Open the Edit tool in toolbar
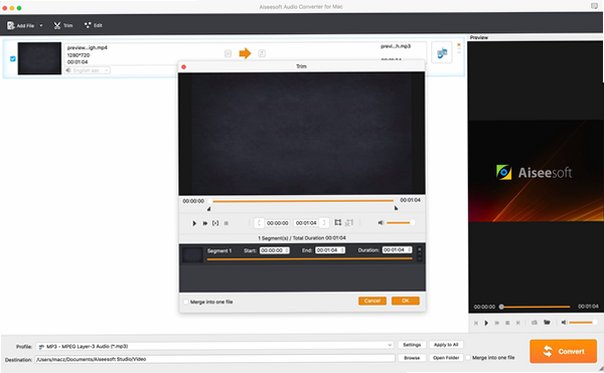The height and width of the screenshot is (373, 604). pyautogui.click(x=93, y=25)
